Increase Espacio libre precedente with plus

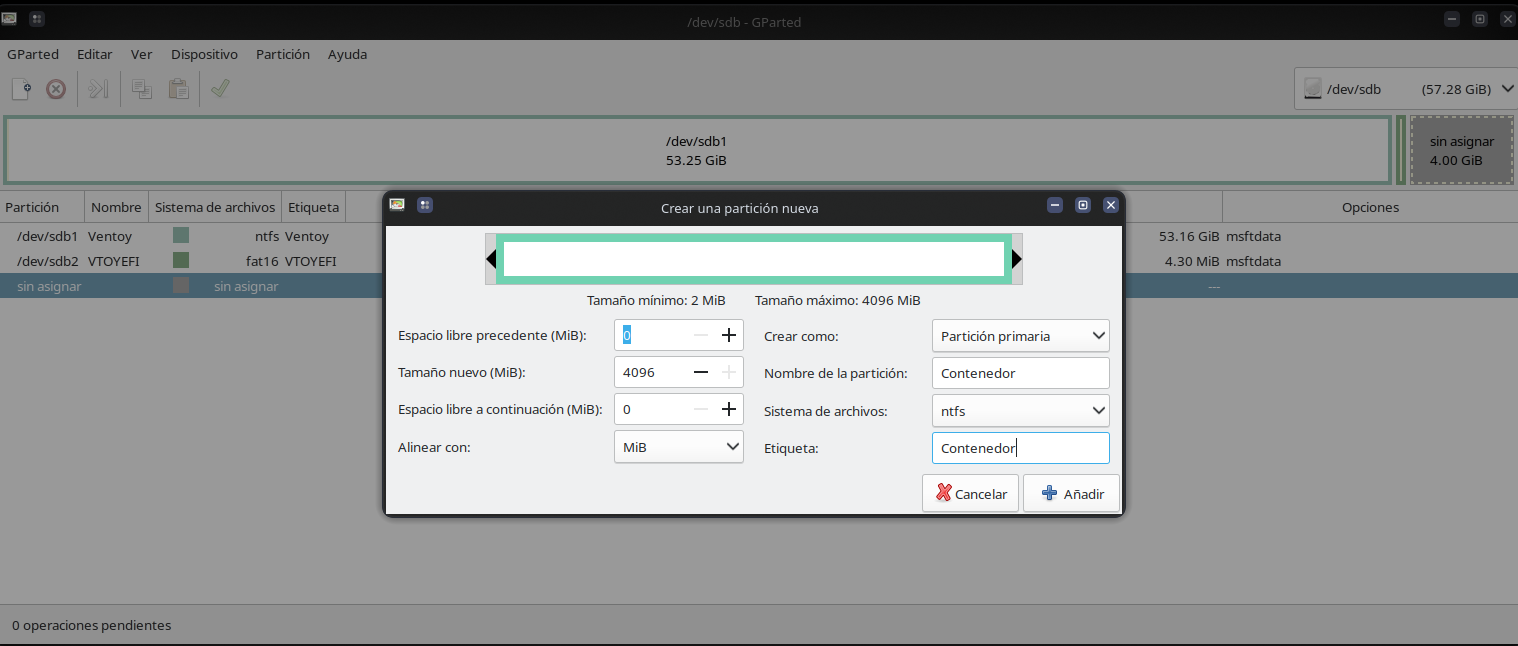tap(729, 335)
